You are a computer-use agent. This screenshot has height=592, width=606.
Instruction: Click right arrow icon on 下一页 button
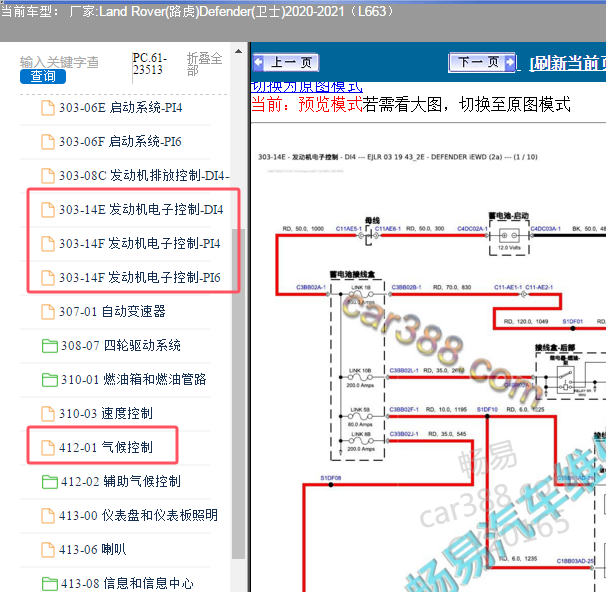[510, 62]
